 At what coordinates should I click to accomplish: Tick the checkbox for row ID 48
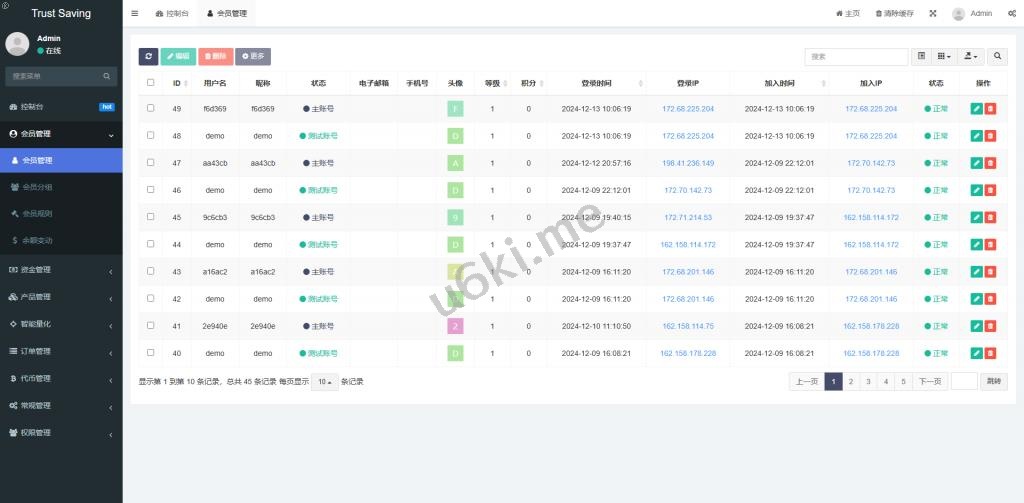click(x=151, y=135)
